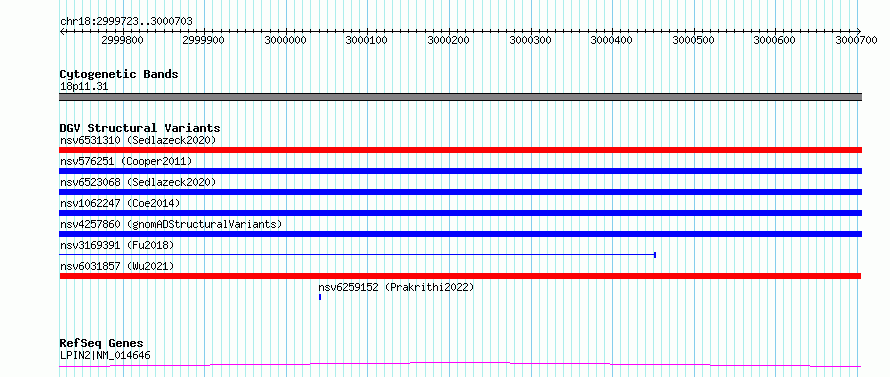Click the chr18:2999723..3000703 region label
Screen dimensions: 890x377
[x=126, y=21]
